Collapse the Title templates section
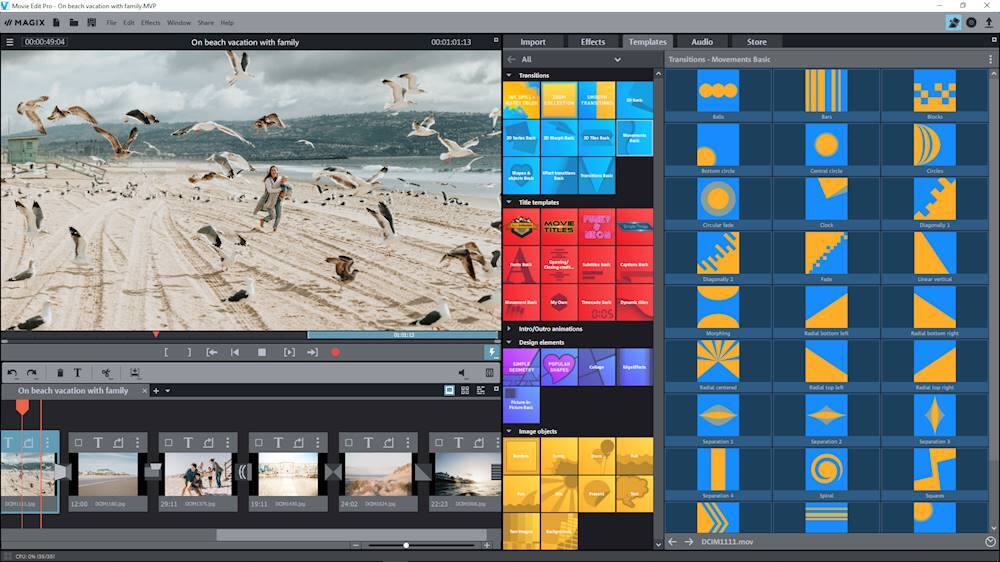1000x562 pixels. click(x=508, y=202)
